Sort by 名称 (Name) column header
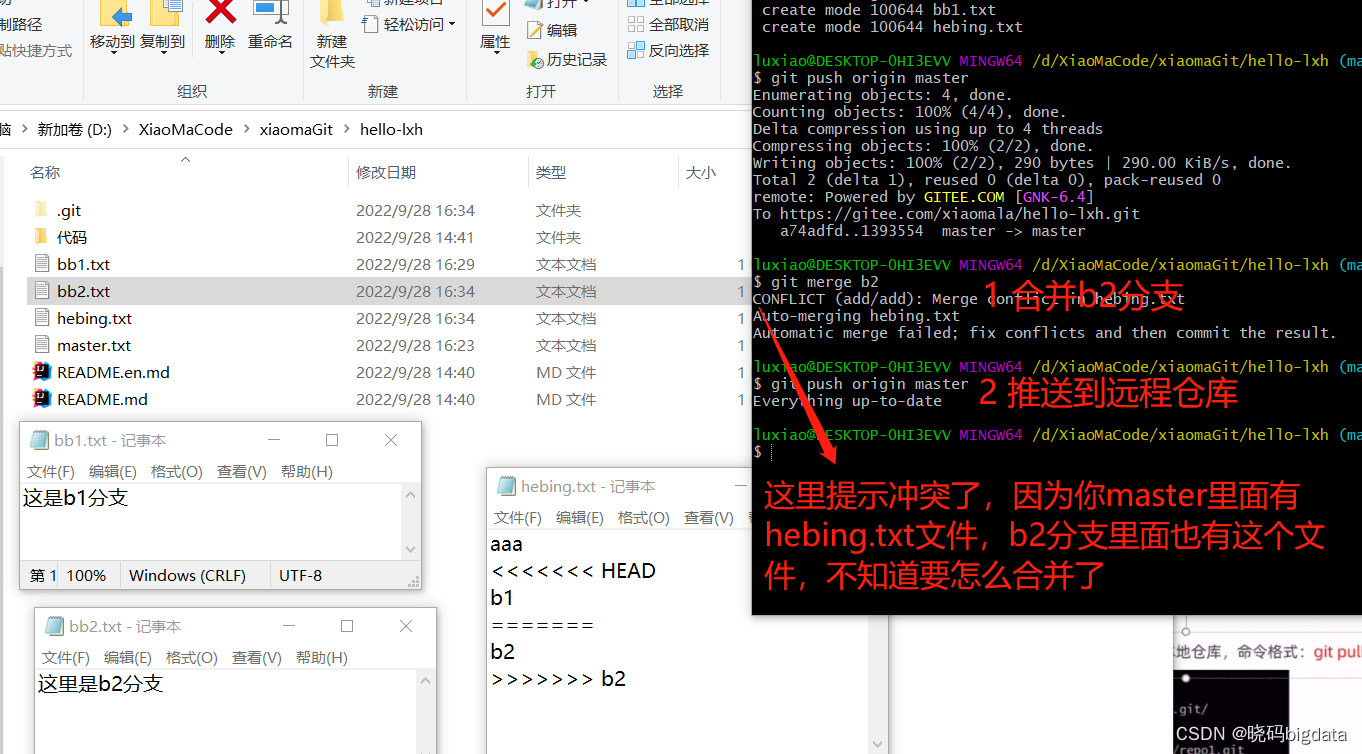 tap(45, 172)
